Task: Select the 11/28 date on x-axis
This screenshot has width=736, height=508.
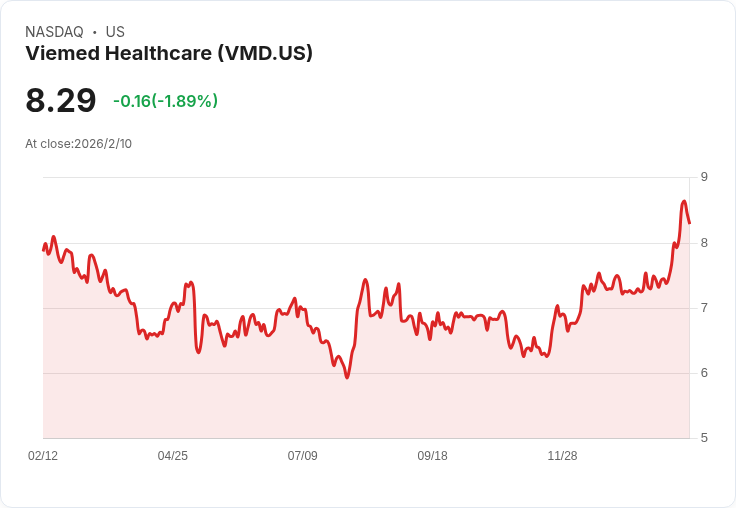Action: 562,455
